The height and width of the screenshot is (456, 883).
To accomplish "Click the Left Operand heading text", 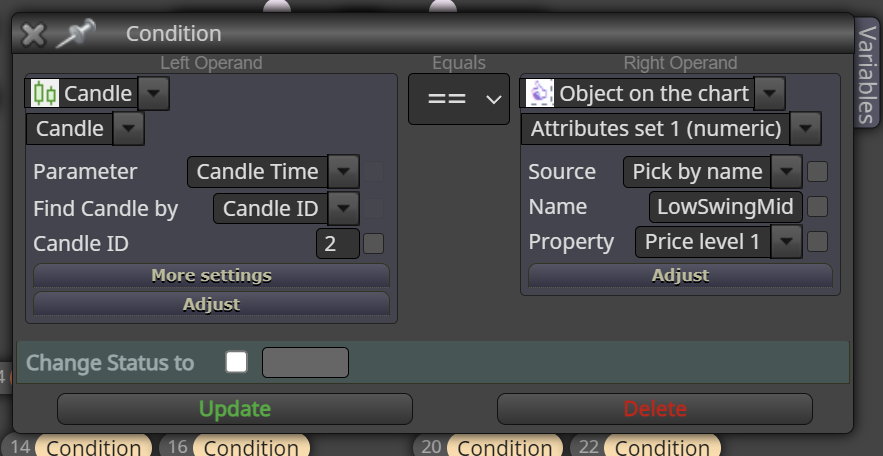I will tap(211, 63).
